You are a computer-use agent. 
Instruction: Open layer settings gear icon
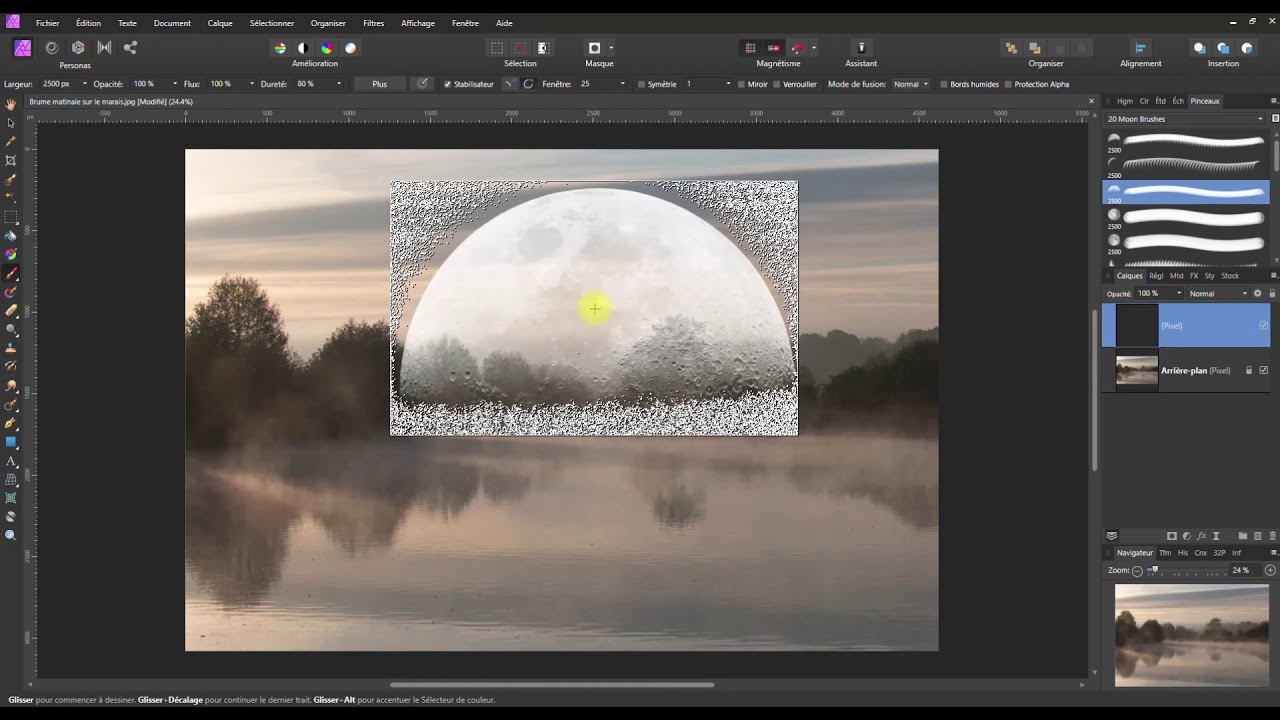click(x=1258, y=293)
